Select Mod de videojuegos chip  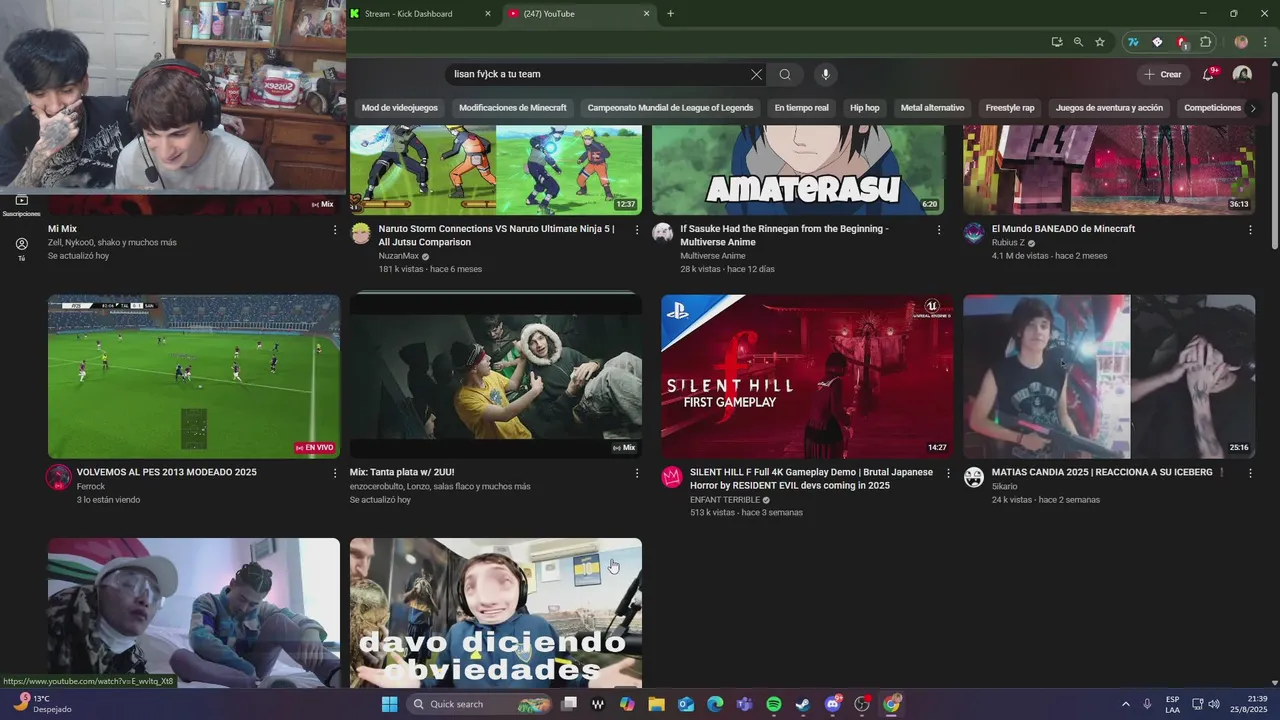point(400,108)
